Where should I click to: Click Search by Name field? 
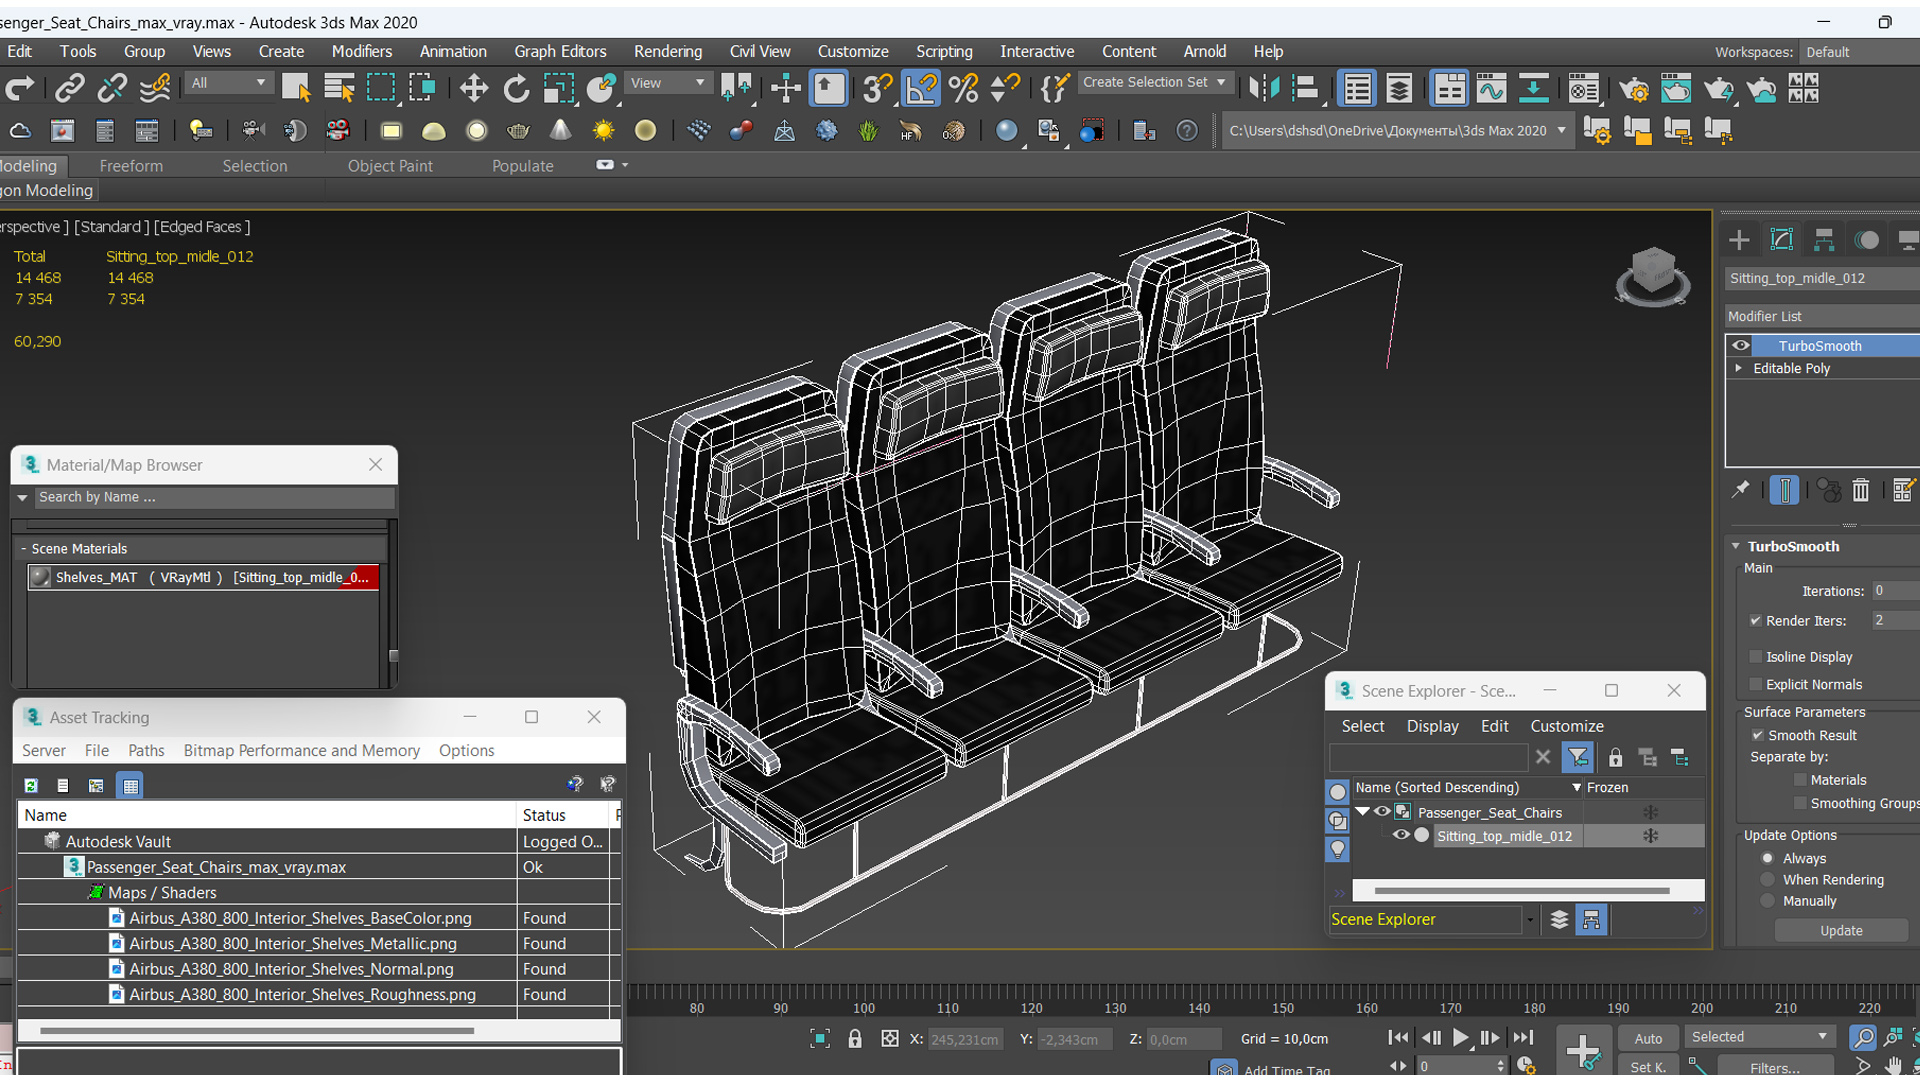coord(214,498)
